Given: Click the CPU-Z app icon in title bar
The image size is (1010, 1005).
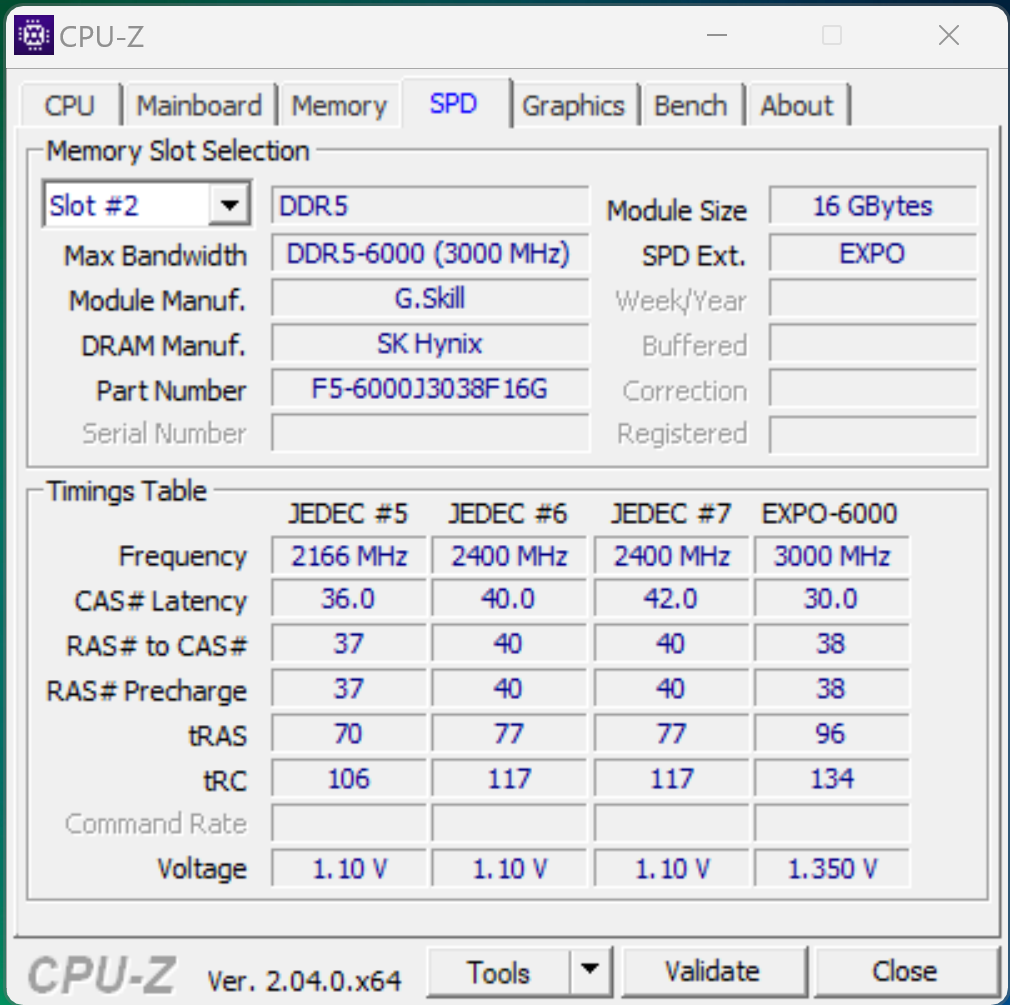Looking at the screenshot, I should (33, 35).
